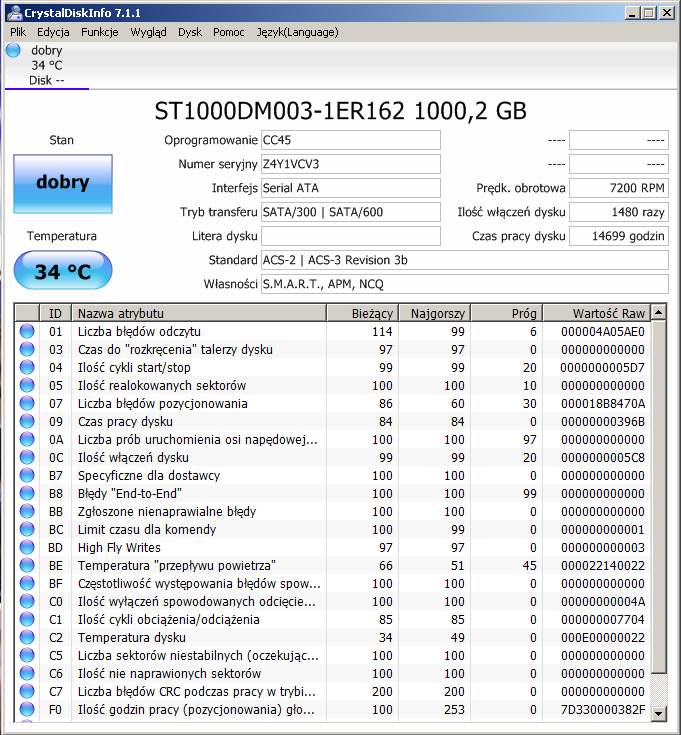Click status orb for attribute BE row
681x735 pixels.
click(27, 565)
